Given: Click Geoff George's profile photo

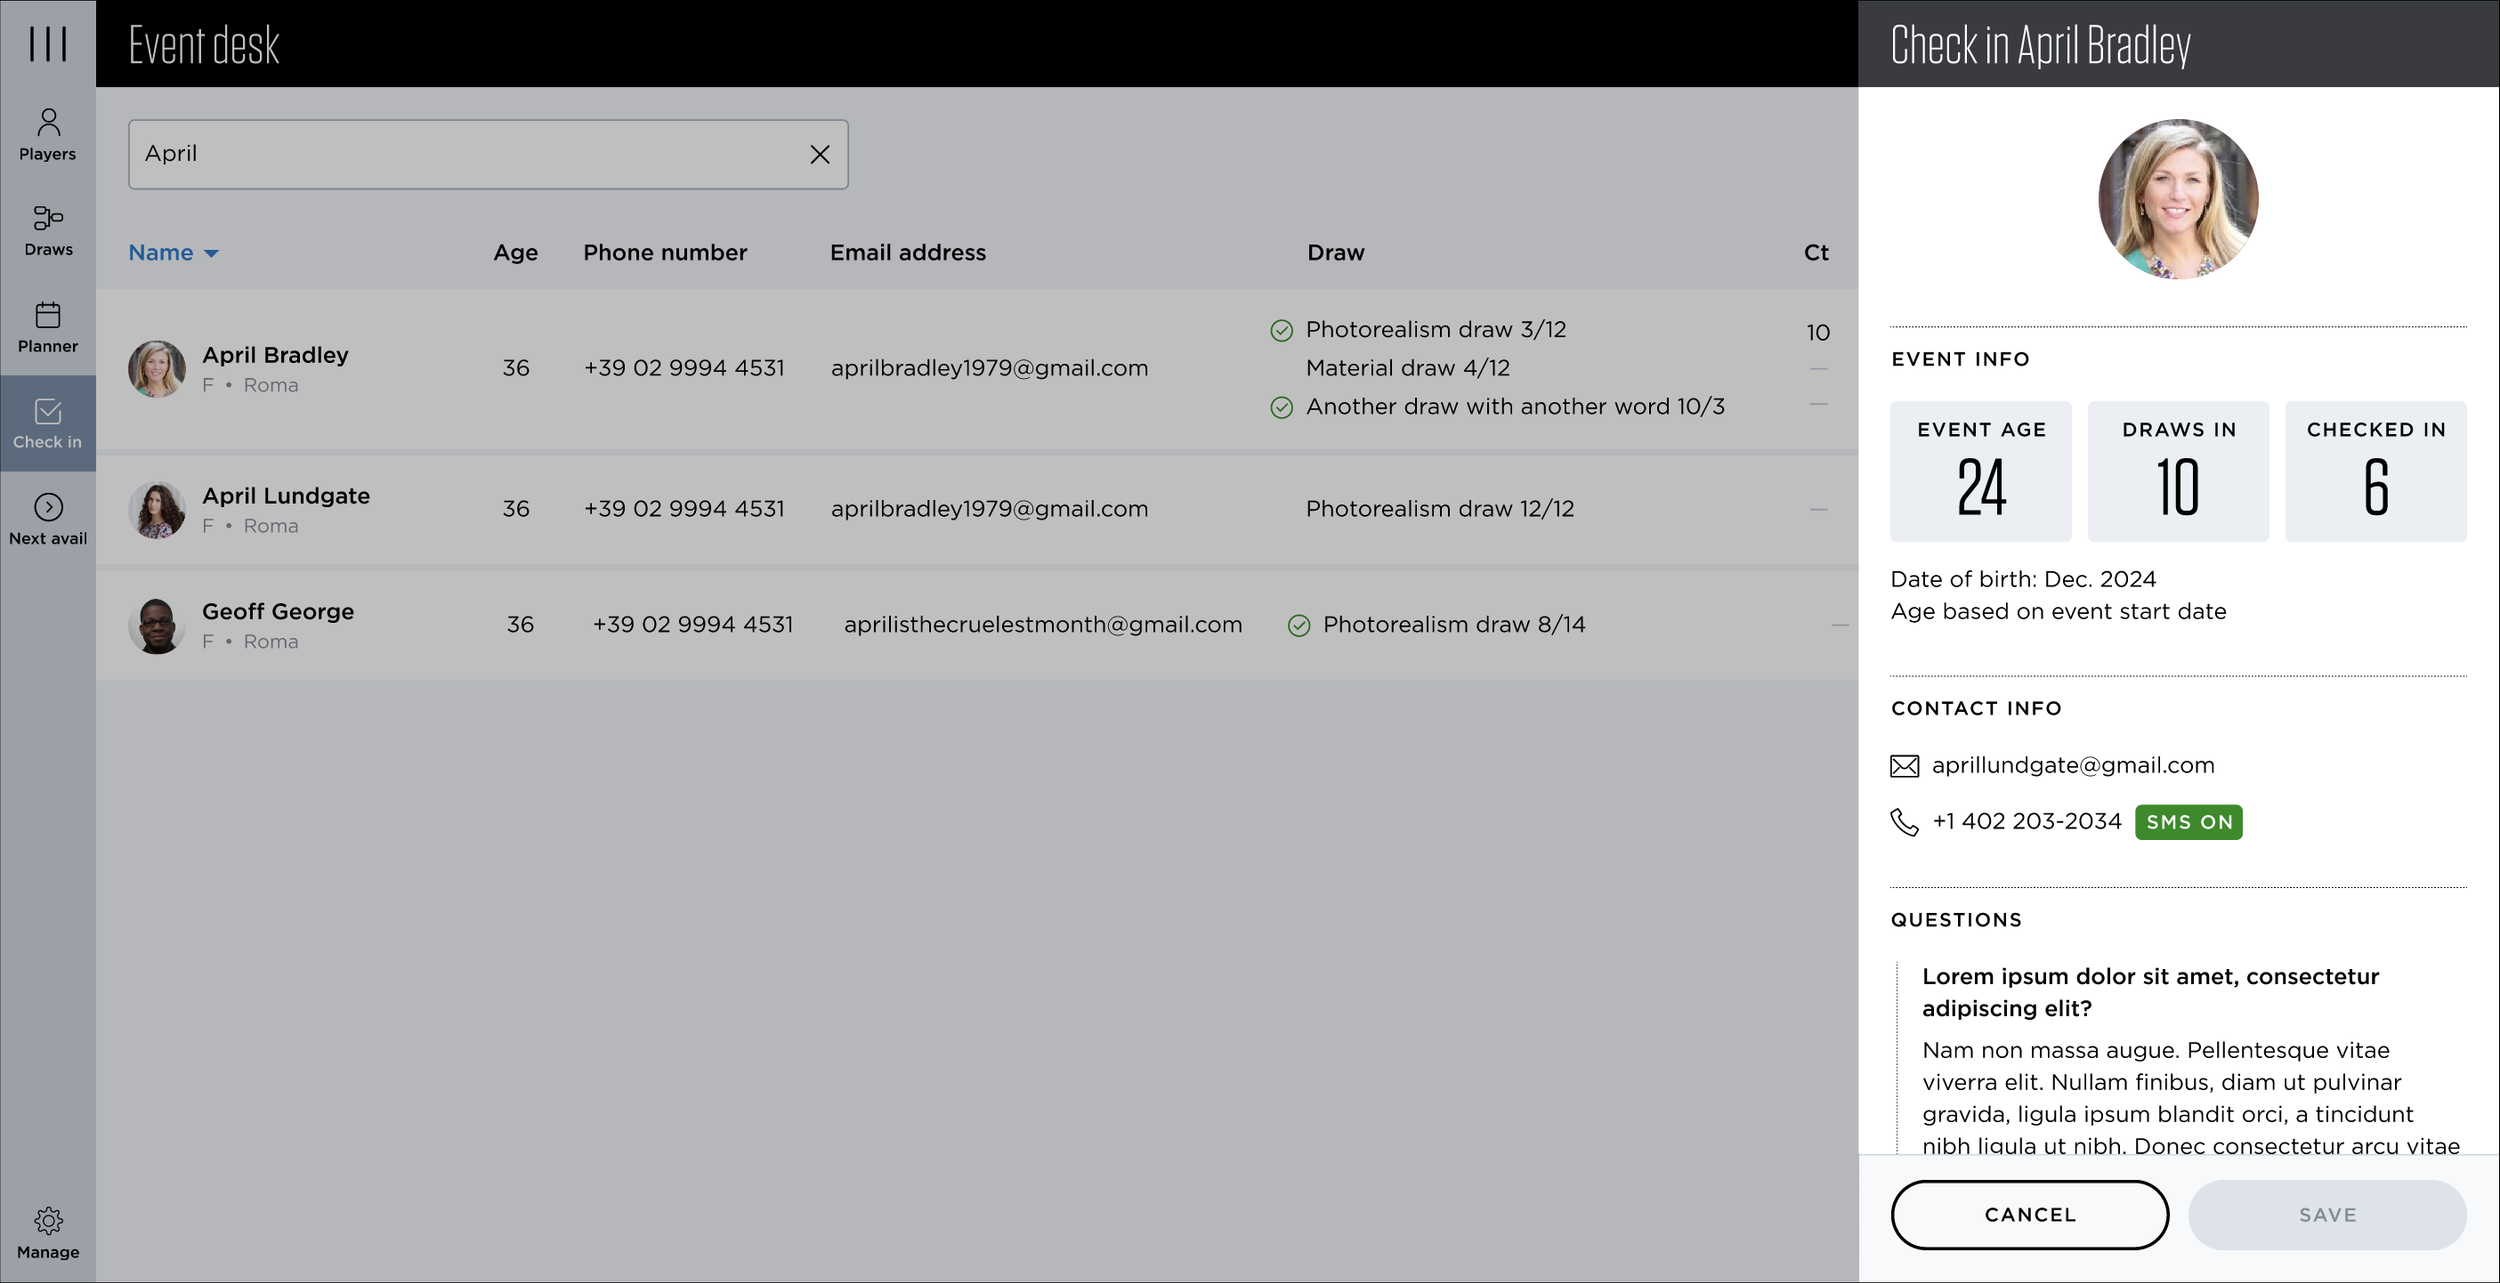Looking at the screenshot, I should [157, 626].
